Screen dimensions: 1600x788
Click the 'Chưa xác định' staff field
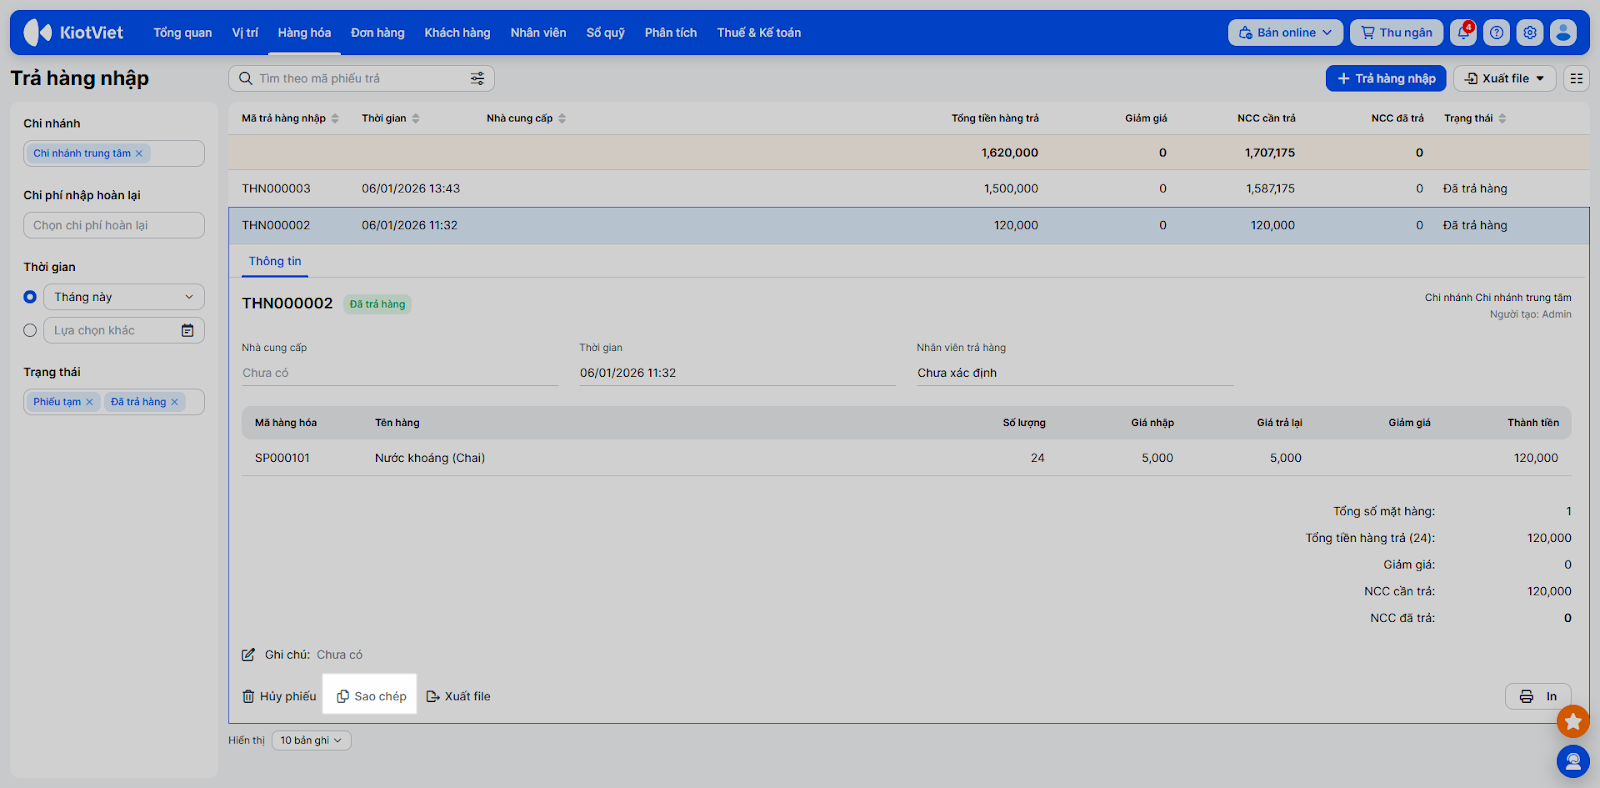1075,373
